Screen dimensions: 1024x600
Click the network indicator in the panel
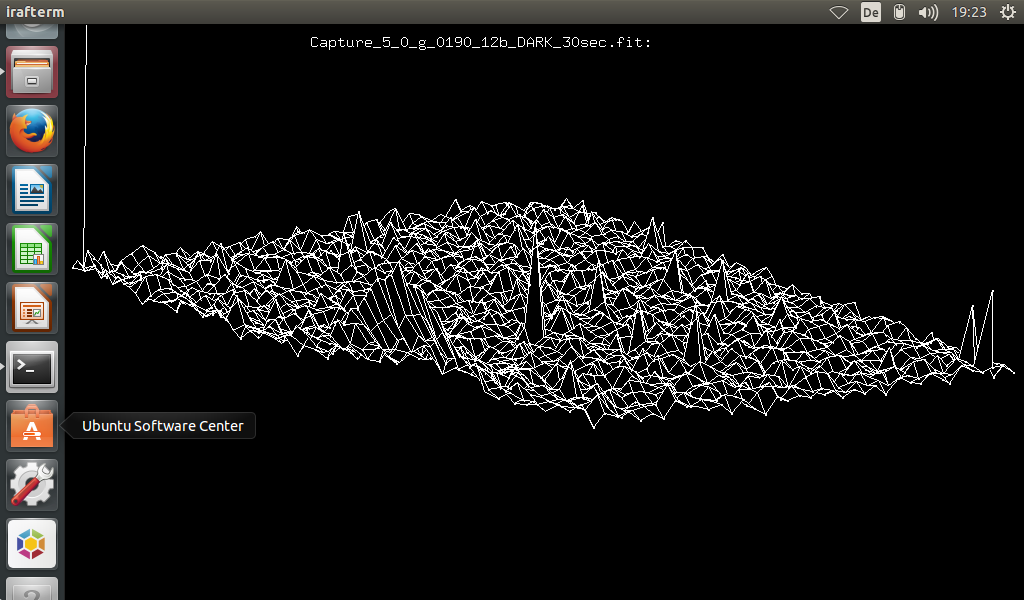click(838, 12)
